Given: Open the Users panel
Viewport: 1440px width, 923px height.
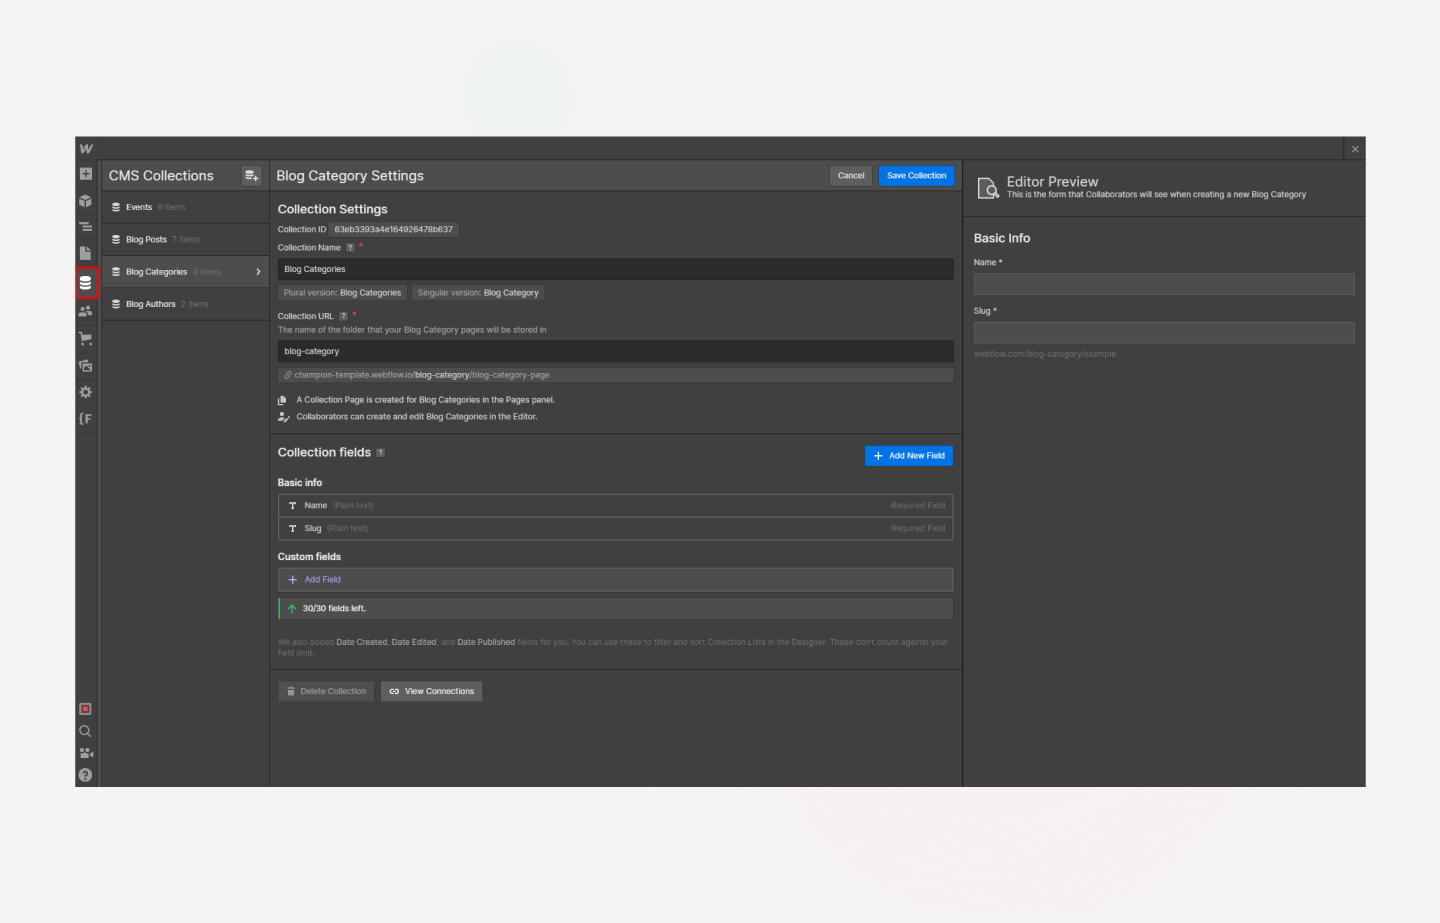Looking at the screenshot, I should point(85,310).
